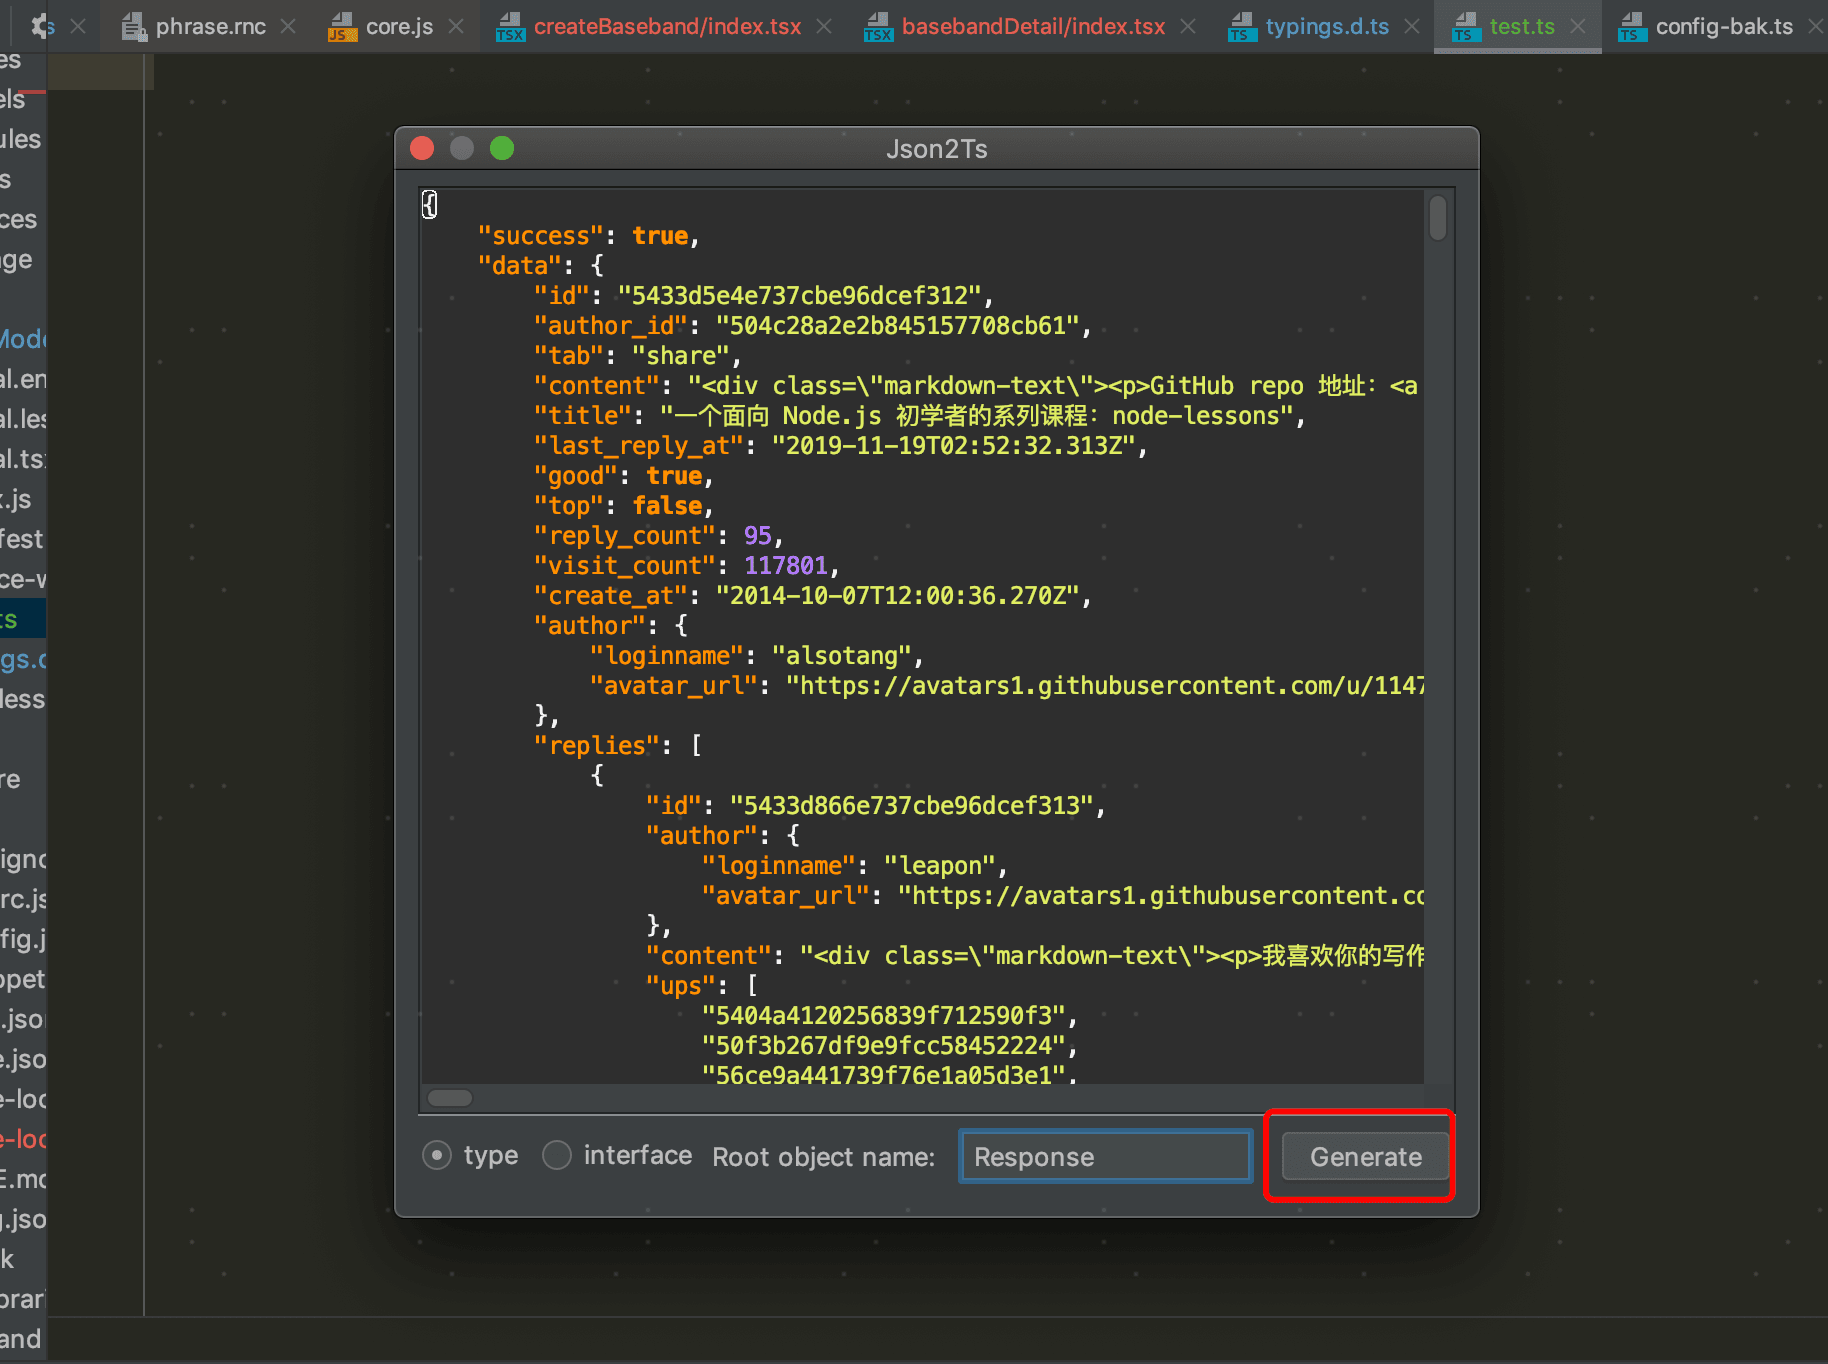Image resolution: width=1828 pixels, height=1364 pixels.
Task: Click the scissors icon in top-left corner
Action: 38,25
